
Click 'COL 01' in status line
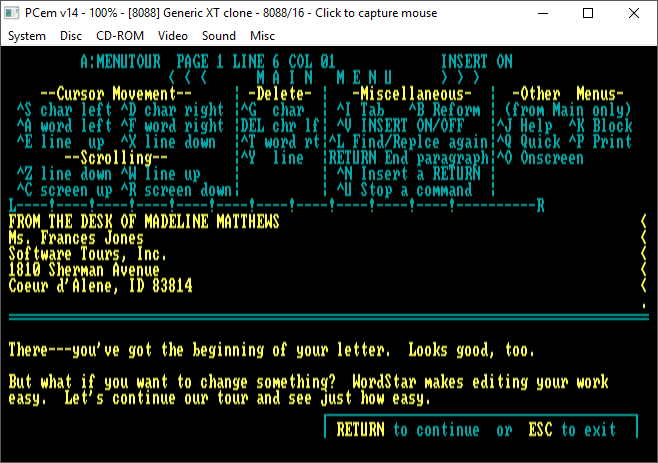(x=312, y=62)
